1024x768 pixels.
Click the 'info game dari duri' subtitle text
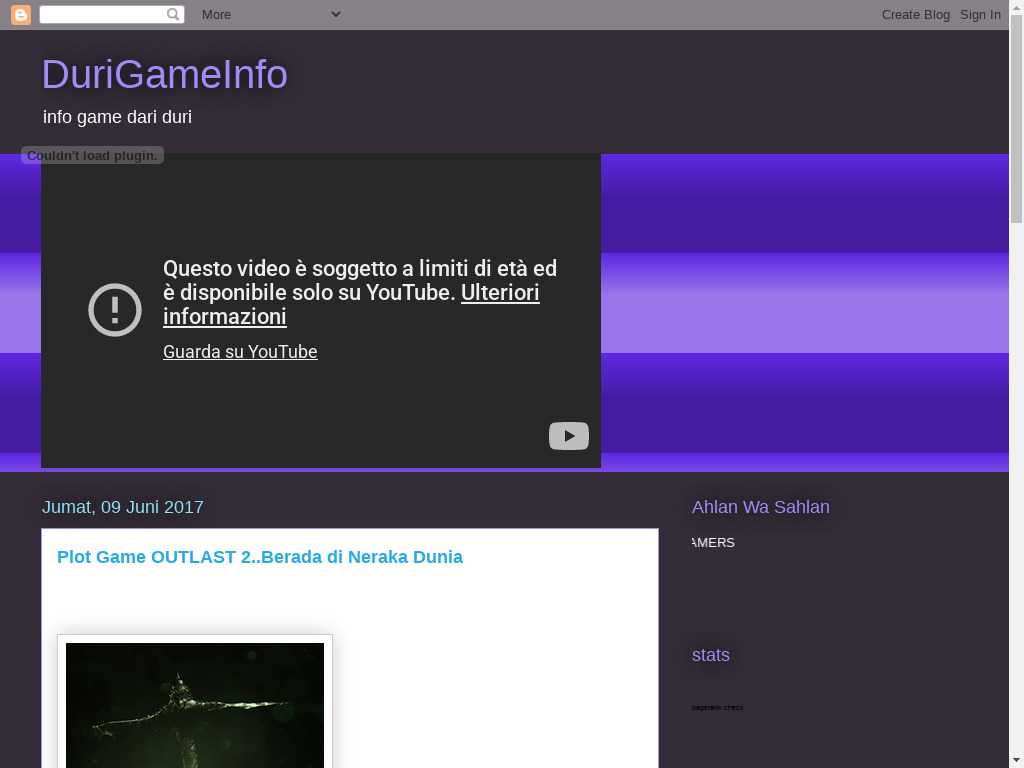[118, 117]
